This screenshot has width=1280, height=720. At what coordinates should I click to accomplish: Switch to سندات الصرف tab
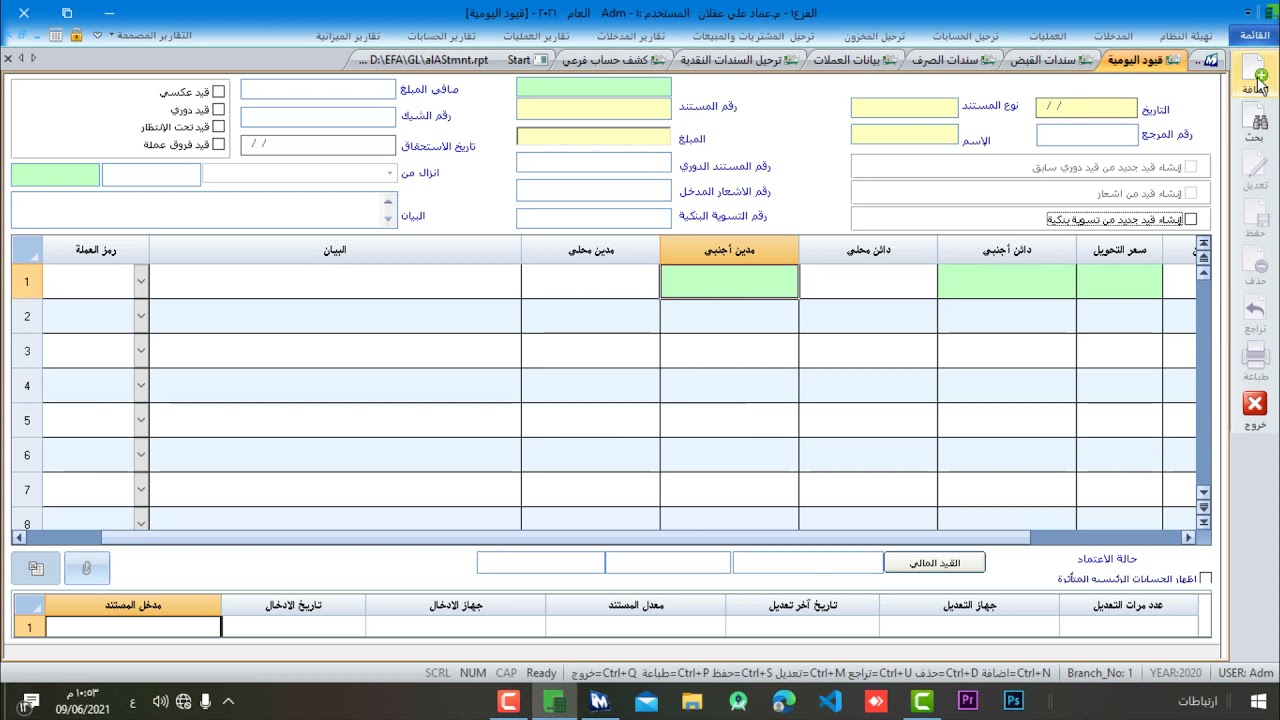pos(952,60)
